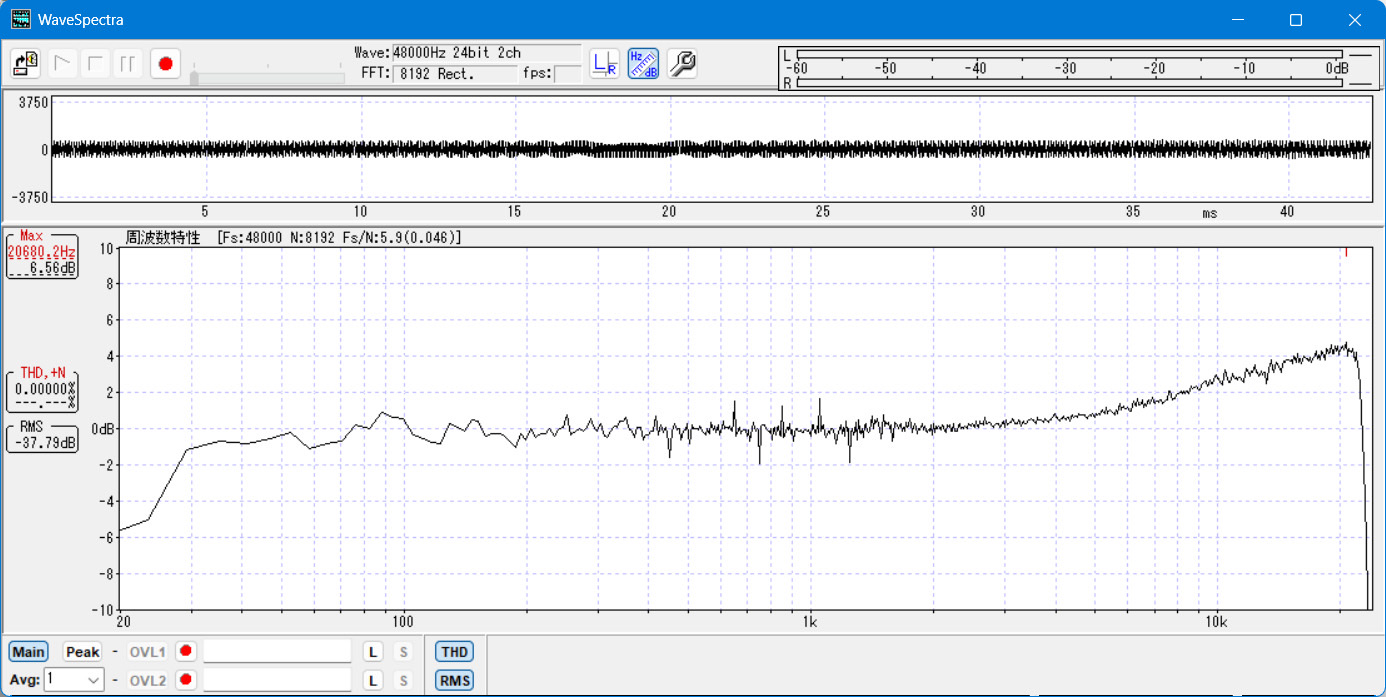Image resolution: width=1386 pixels, height=697 pixels.
Task: Toggle the RMS display button
Action: click(x=455, y=681)
